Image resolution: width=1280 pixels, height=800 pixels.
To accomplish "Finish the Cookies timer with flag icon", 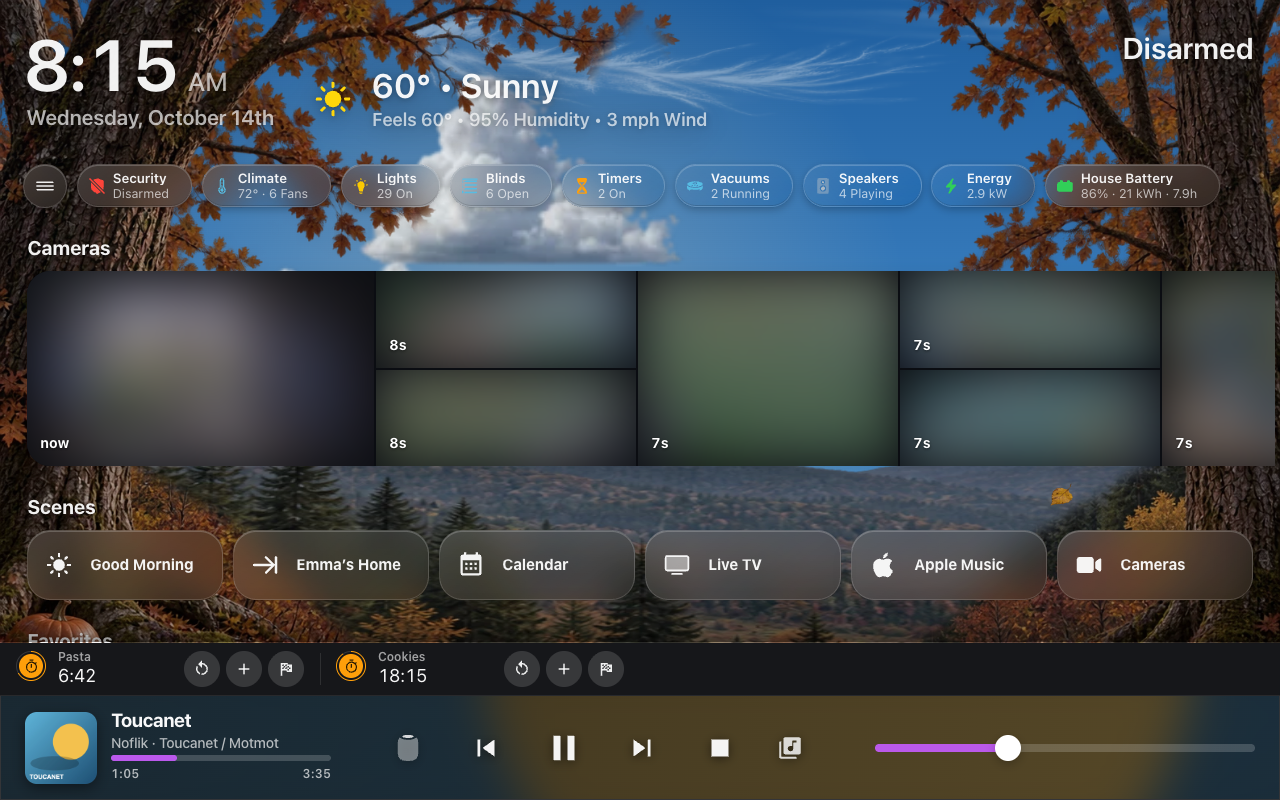I will pos(606,669).
